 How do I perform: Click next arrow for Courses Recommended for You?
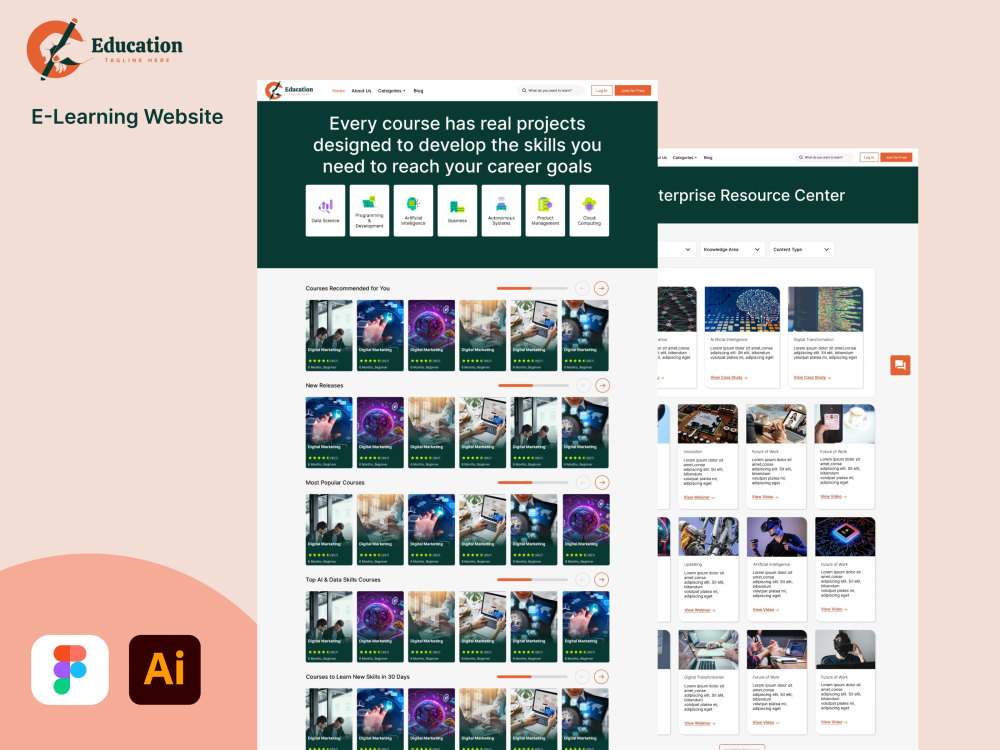[x=601, y=288]
